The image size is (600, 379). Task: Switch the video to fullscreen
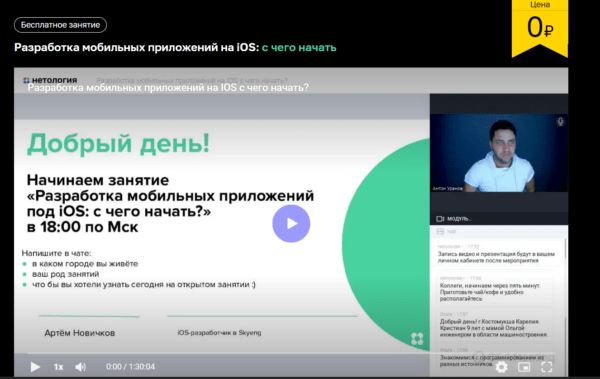pos(547,367)
